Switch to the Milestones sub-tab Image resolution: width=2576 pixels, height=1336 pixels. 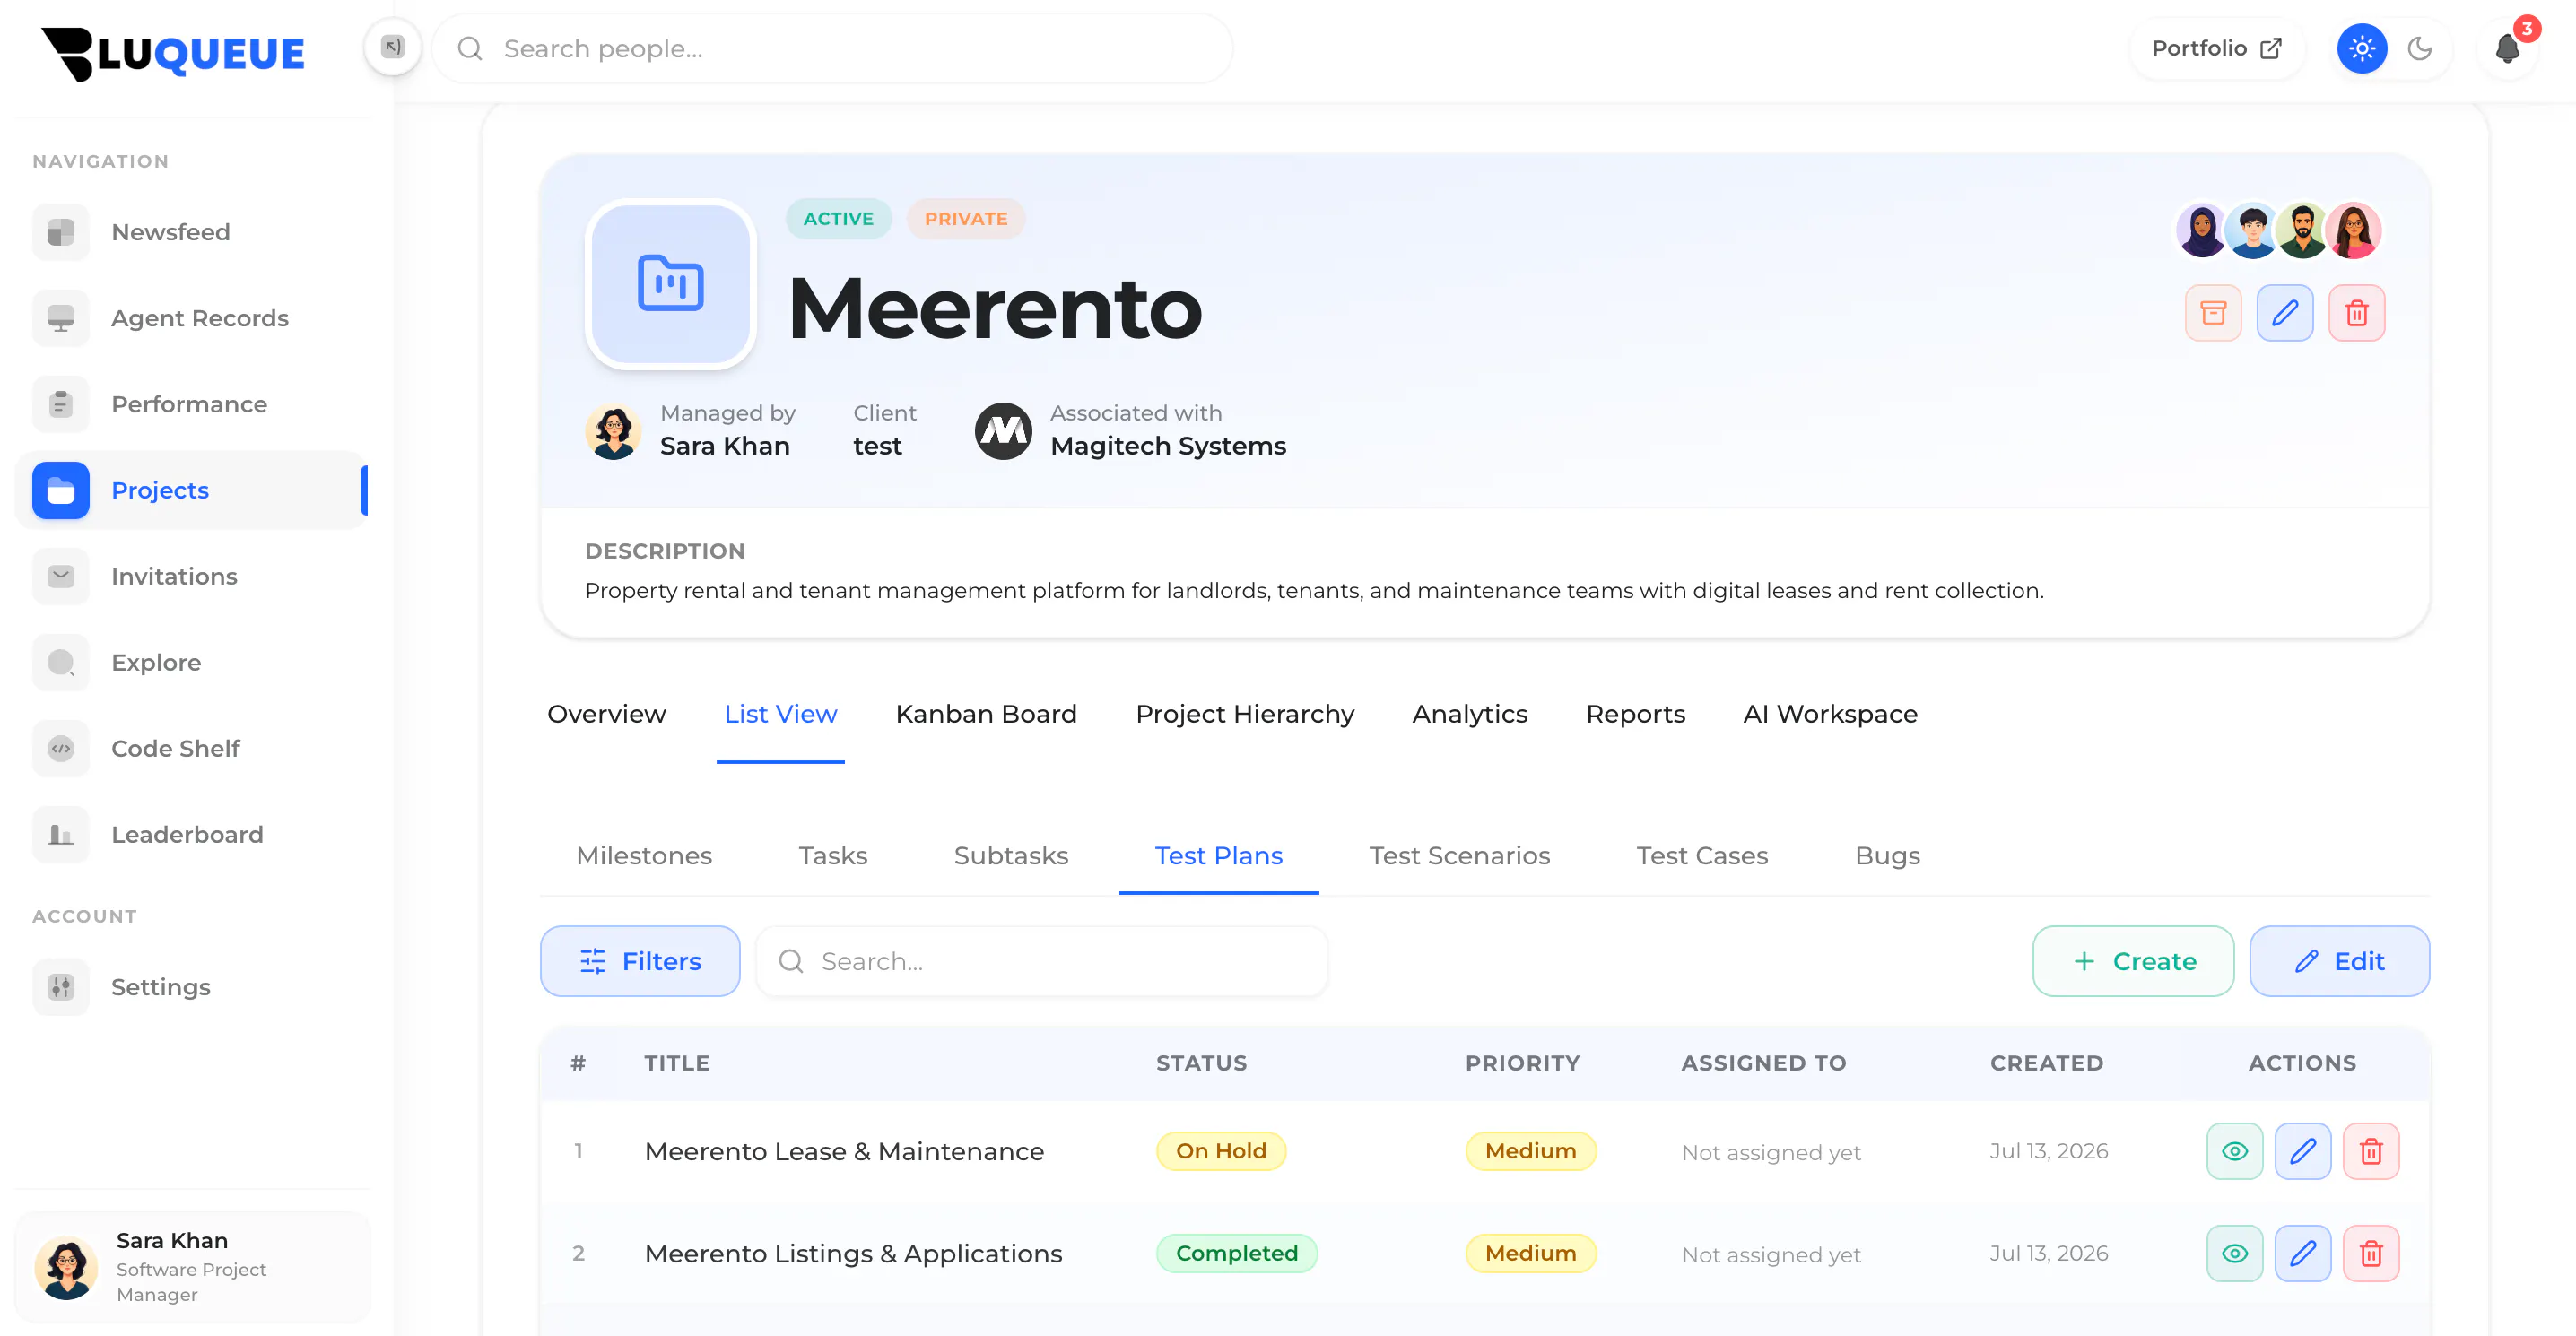(x=644, y=856)
